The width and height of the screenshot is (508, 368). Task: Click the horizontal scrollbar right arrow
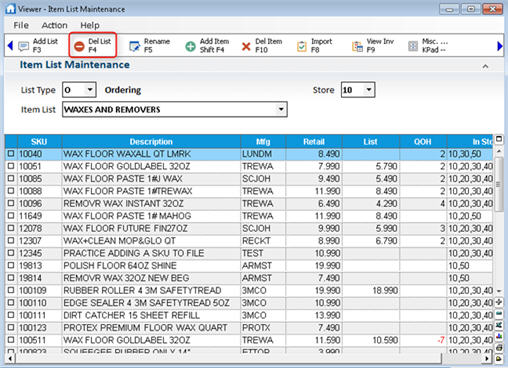[487, 359]
